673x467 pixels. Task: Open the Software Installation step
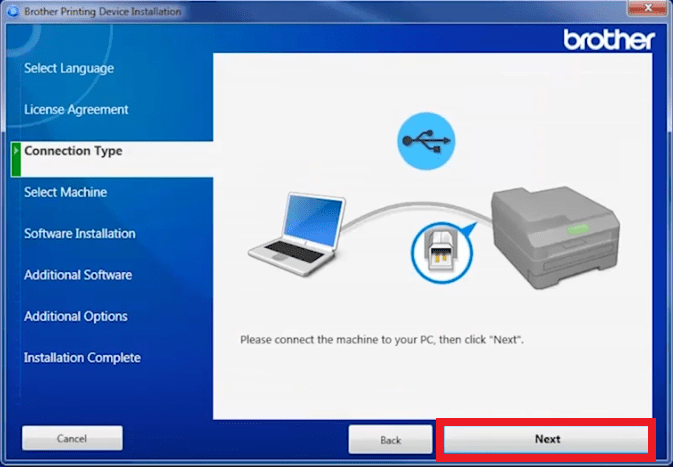coord(80,234)
